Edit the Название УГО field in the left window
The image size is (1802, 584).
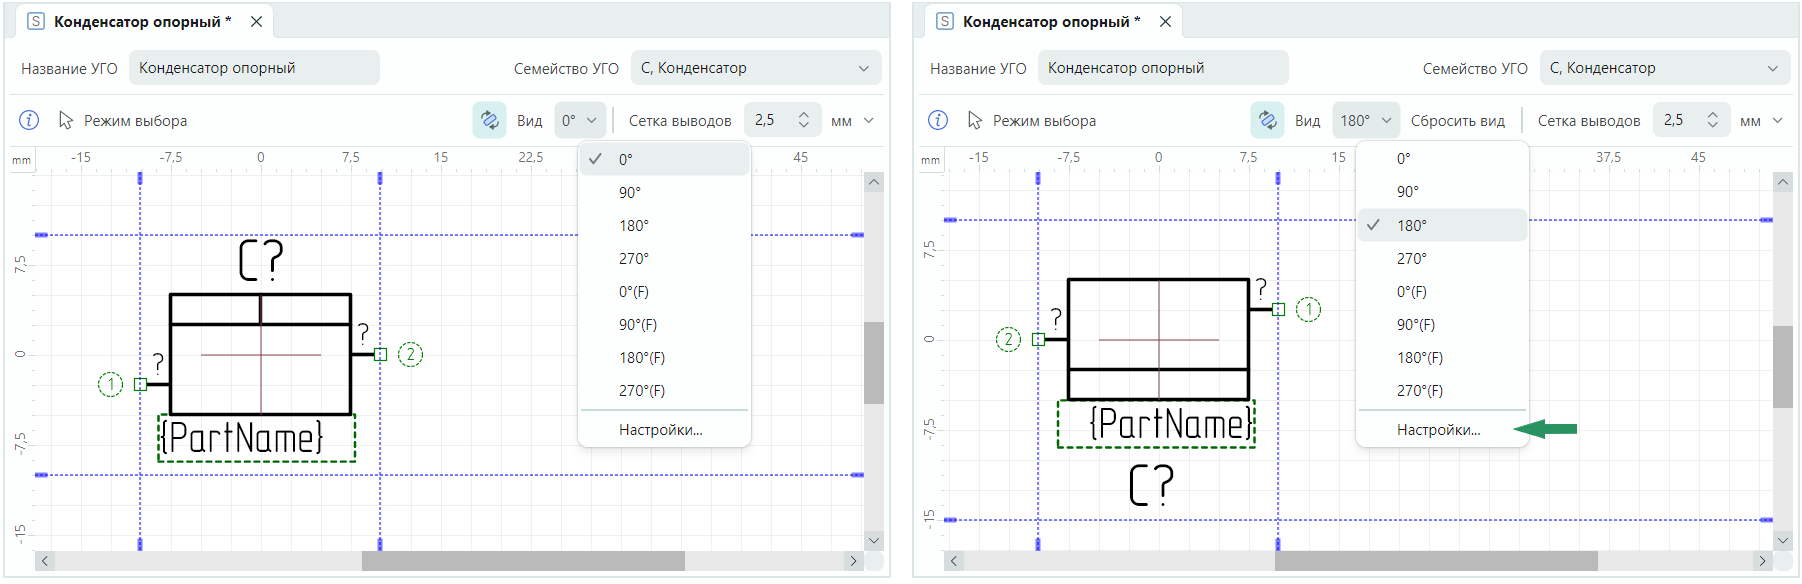point(254,68)
